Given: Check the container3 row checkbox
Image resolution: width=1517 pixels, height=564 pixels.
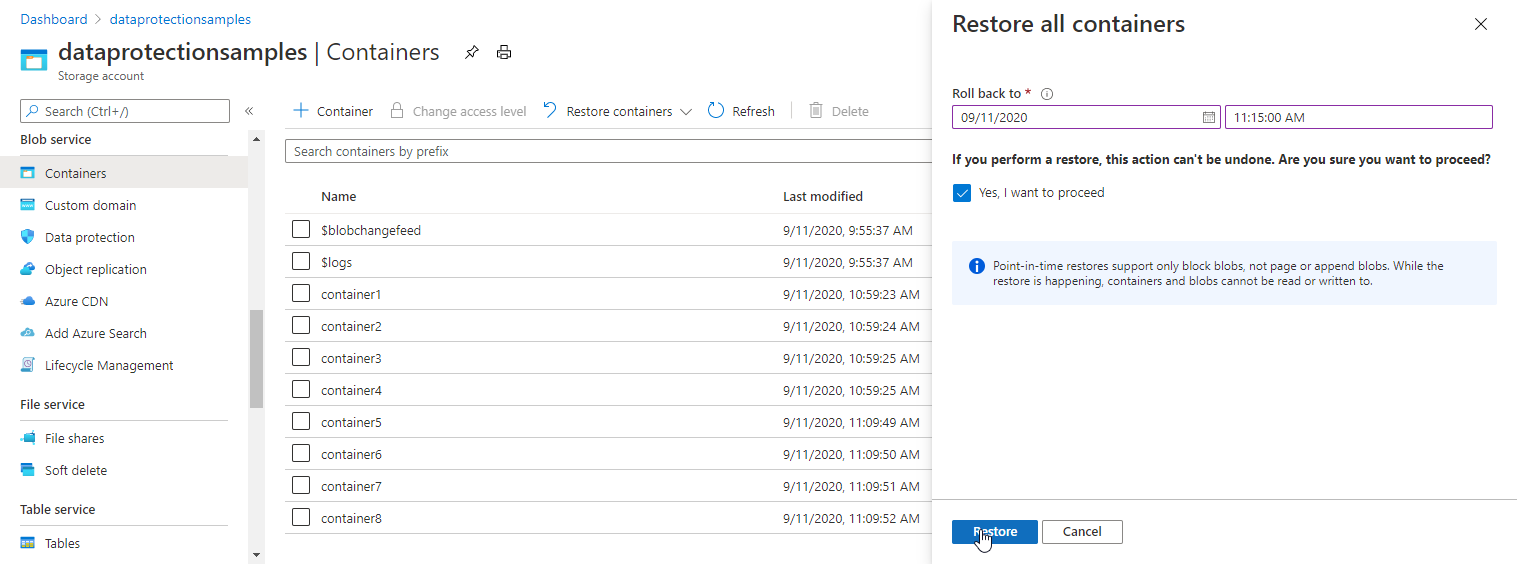Looking at the screenshot, I should 301,358.
